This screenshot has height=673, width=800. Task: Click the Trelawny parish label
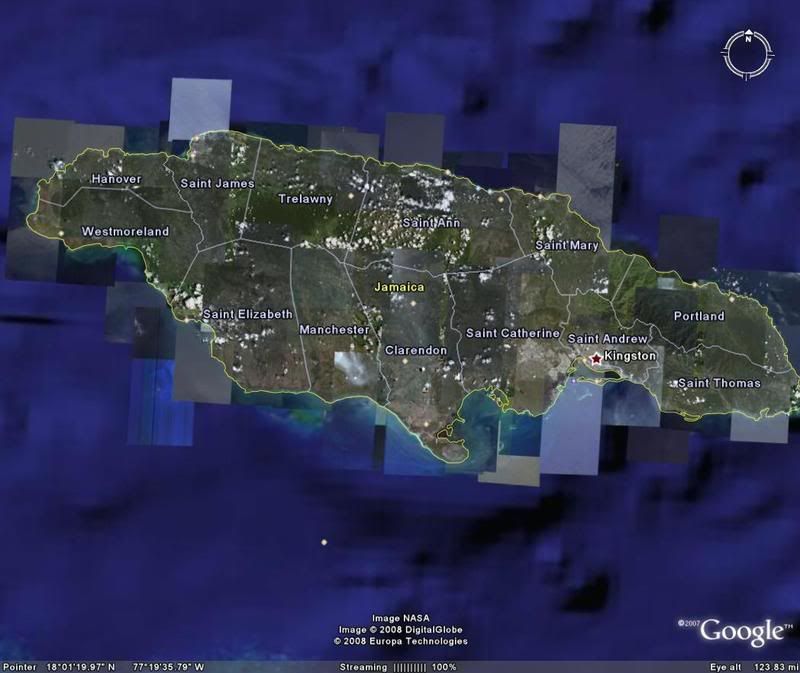tap(305, 199)
